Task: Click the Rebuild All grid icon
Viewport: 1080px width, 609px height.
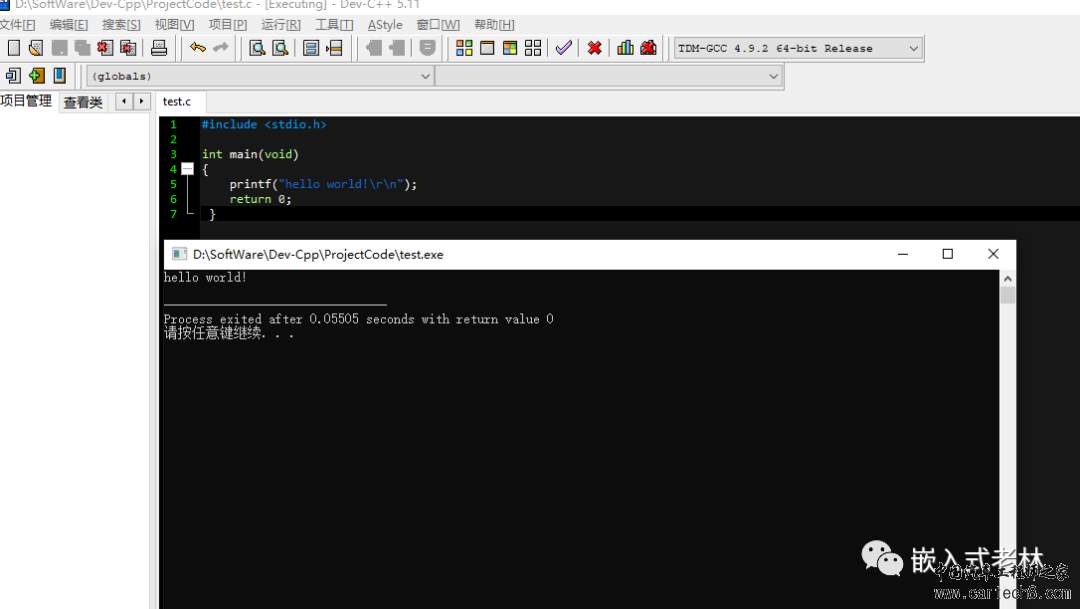Action: click(x=533, y=48)
